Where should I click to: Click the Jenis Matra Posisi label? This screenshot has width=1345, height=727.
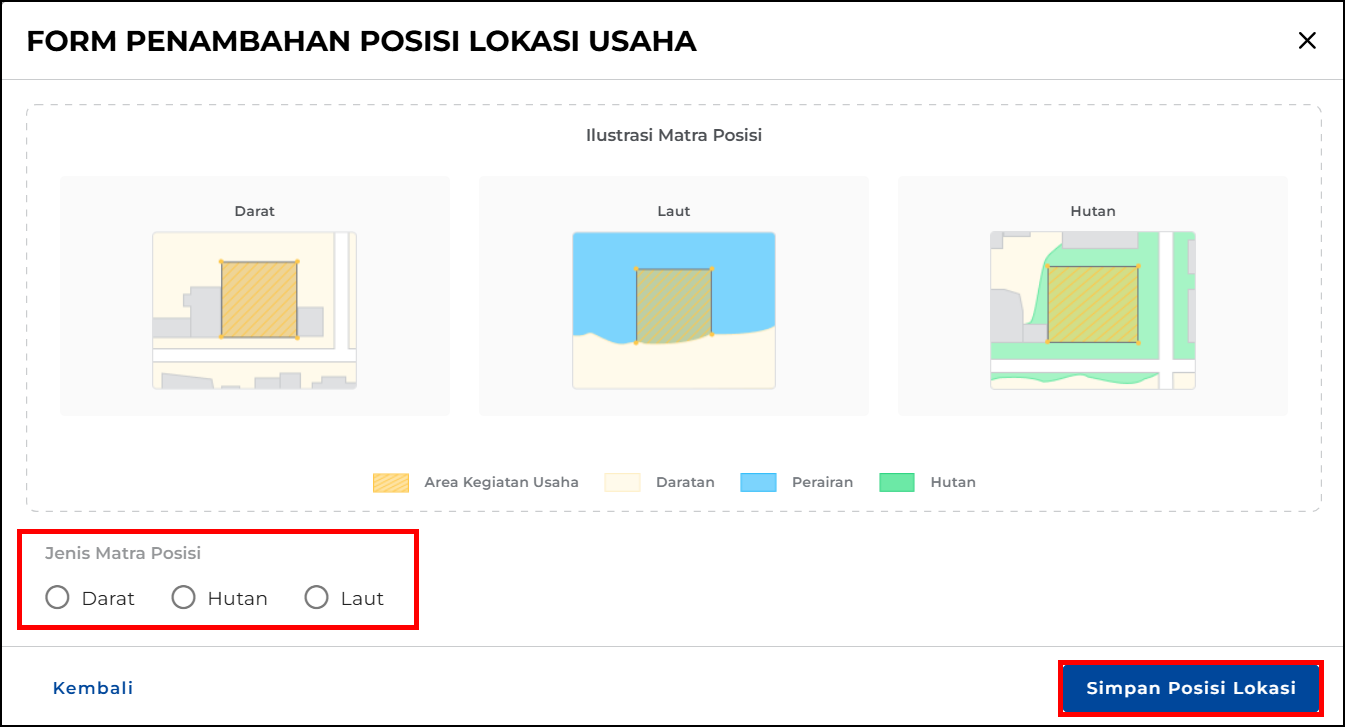point(123,553)
